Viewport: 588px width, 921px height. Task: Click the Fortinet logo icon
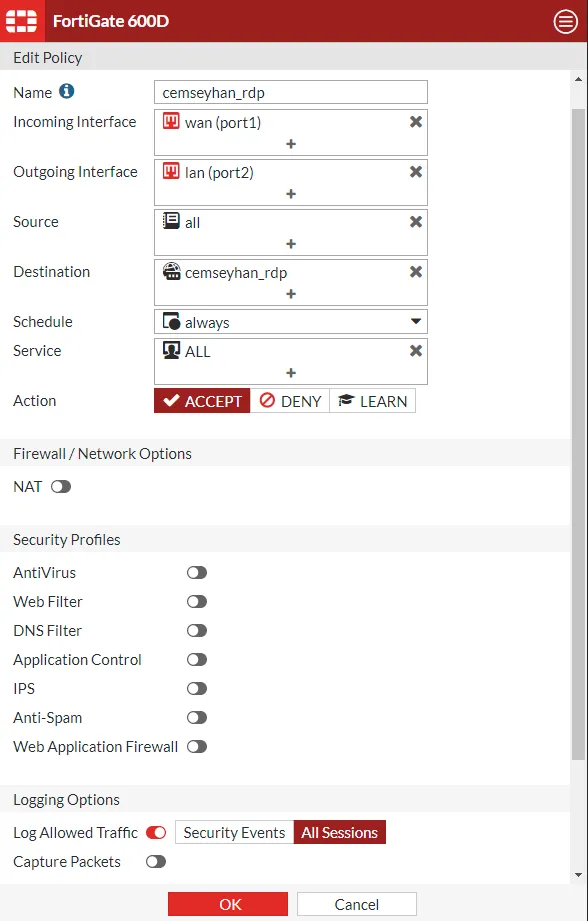pyautogui.click(x=21, y=21)
